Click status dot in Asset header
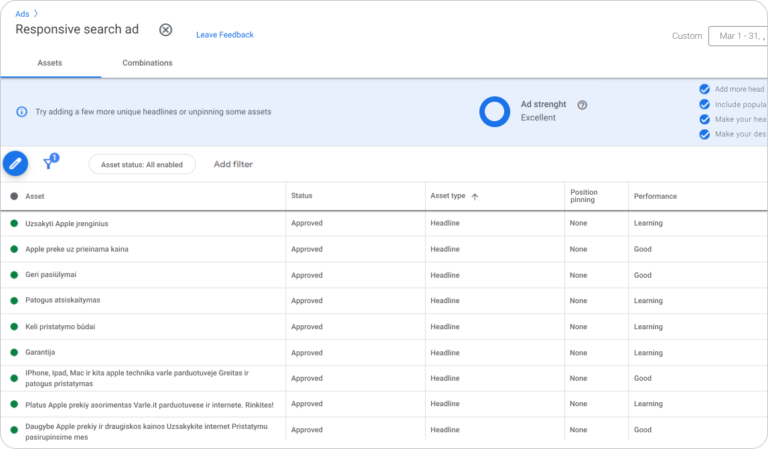 coord(14,196)
